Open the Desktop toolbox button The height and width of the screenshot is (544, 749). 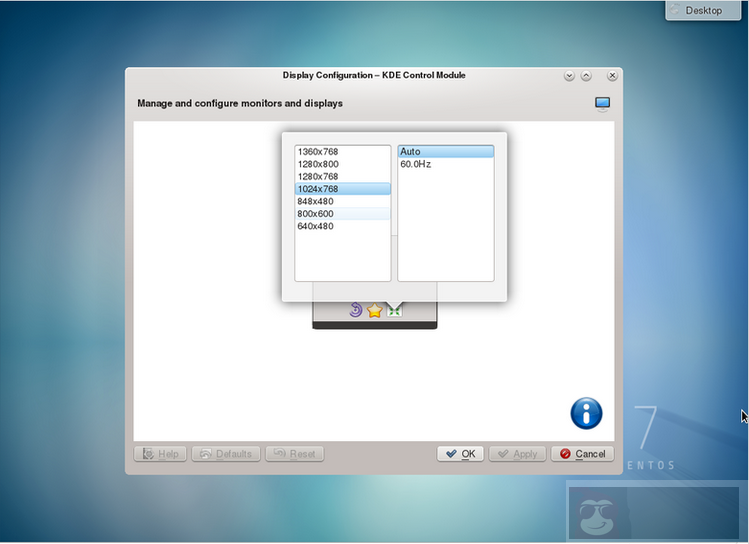tap(703, 11)
